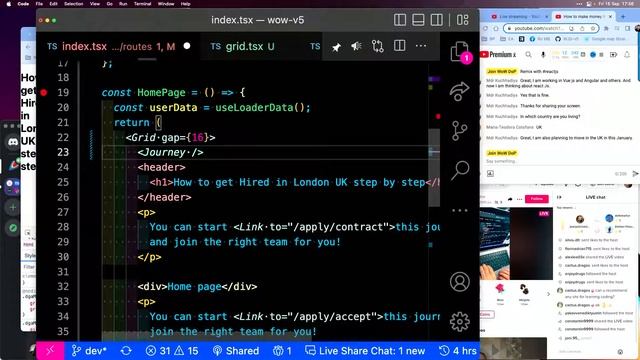The height and width of the screenshot is (360, 640).
Task: Open the YouTube Premium logo home link
Action: click(x=498, y=54)
